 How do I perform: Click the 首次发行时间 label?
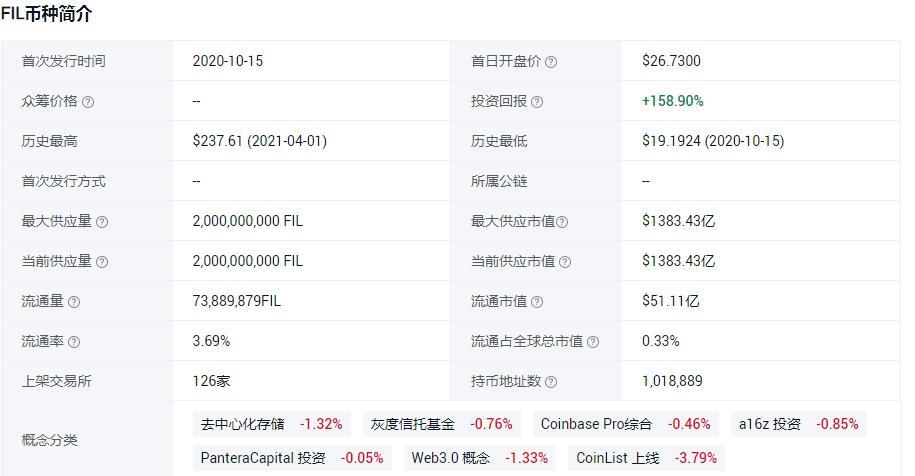[64, 61]
